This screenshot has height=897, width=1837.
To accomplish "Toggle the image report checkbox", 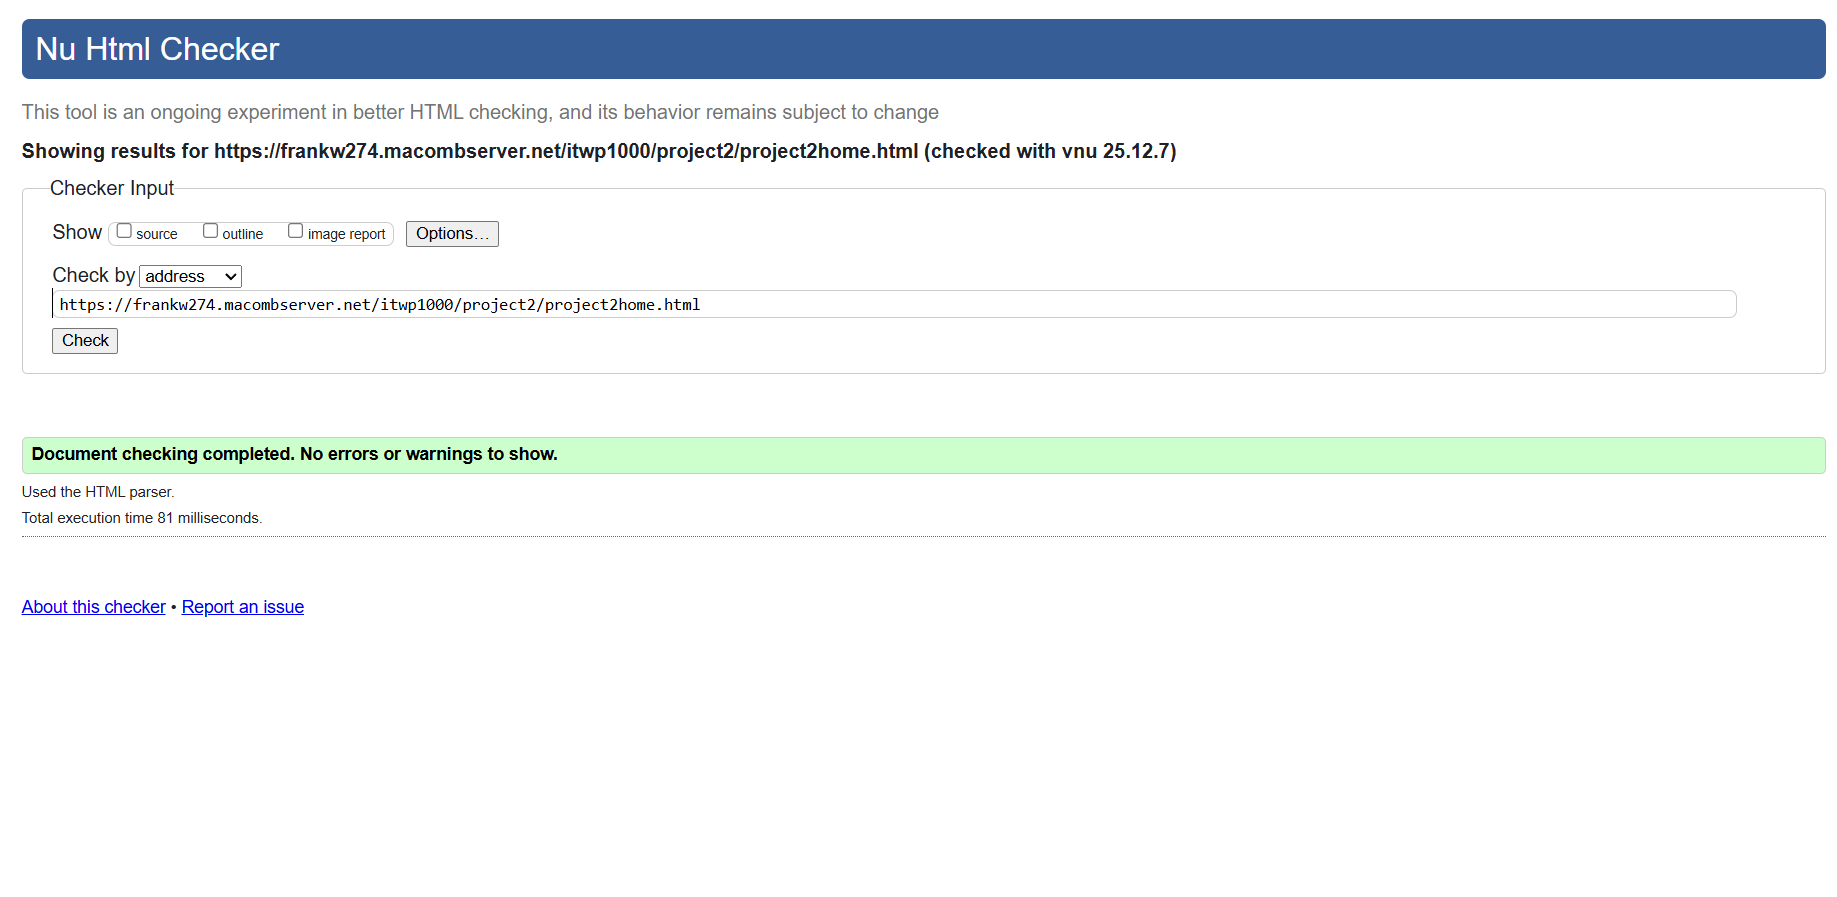I will pos(295,231).
